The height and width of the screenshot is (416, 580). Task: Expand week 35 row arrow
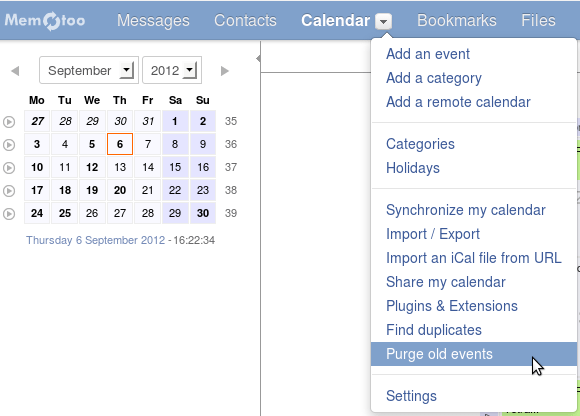pyautogui.click(x=9, y=121)
